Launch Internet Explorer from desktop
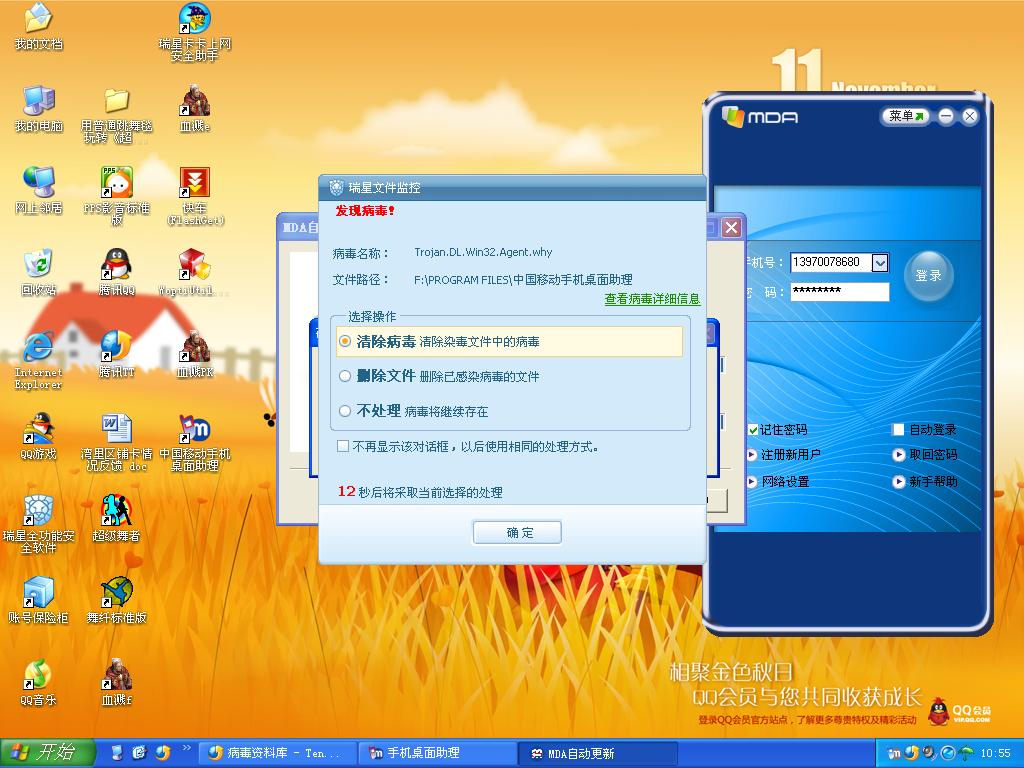Image resolution: width=1024 pixels, height=768 pixels. (x=39, y=360)
